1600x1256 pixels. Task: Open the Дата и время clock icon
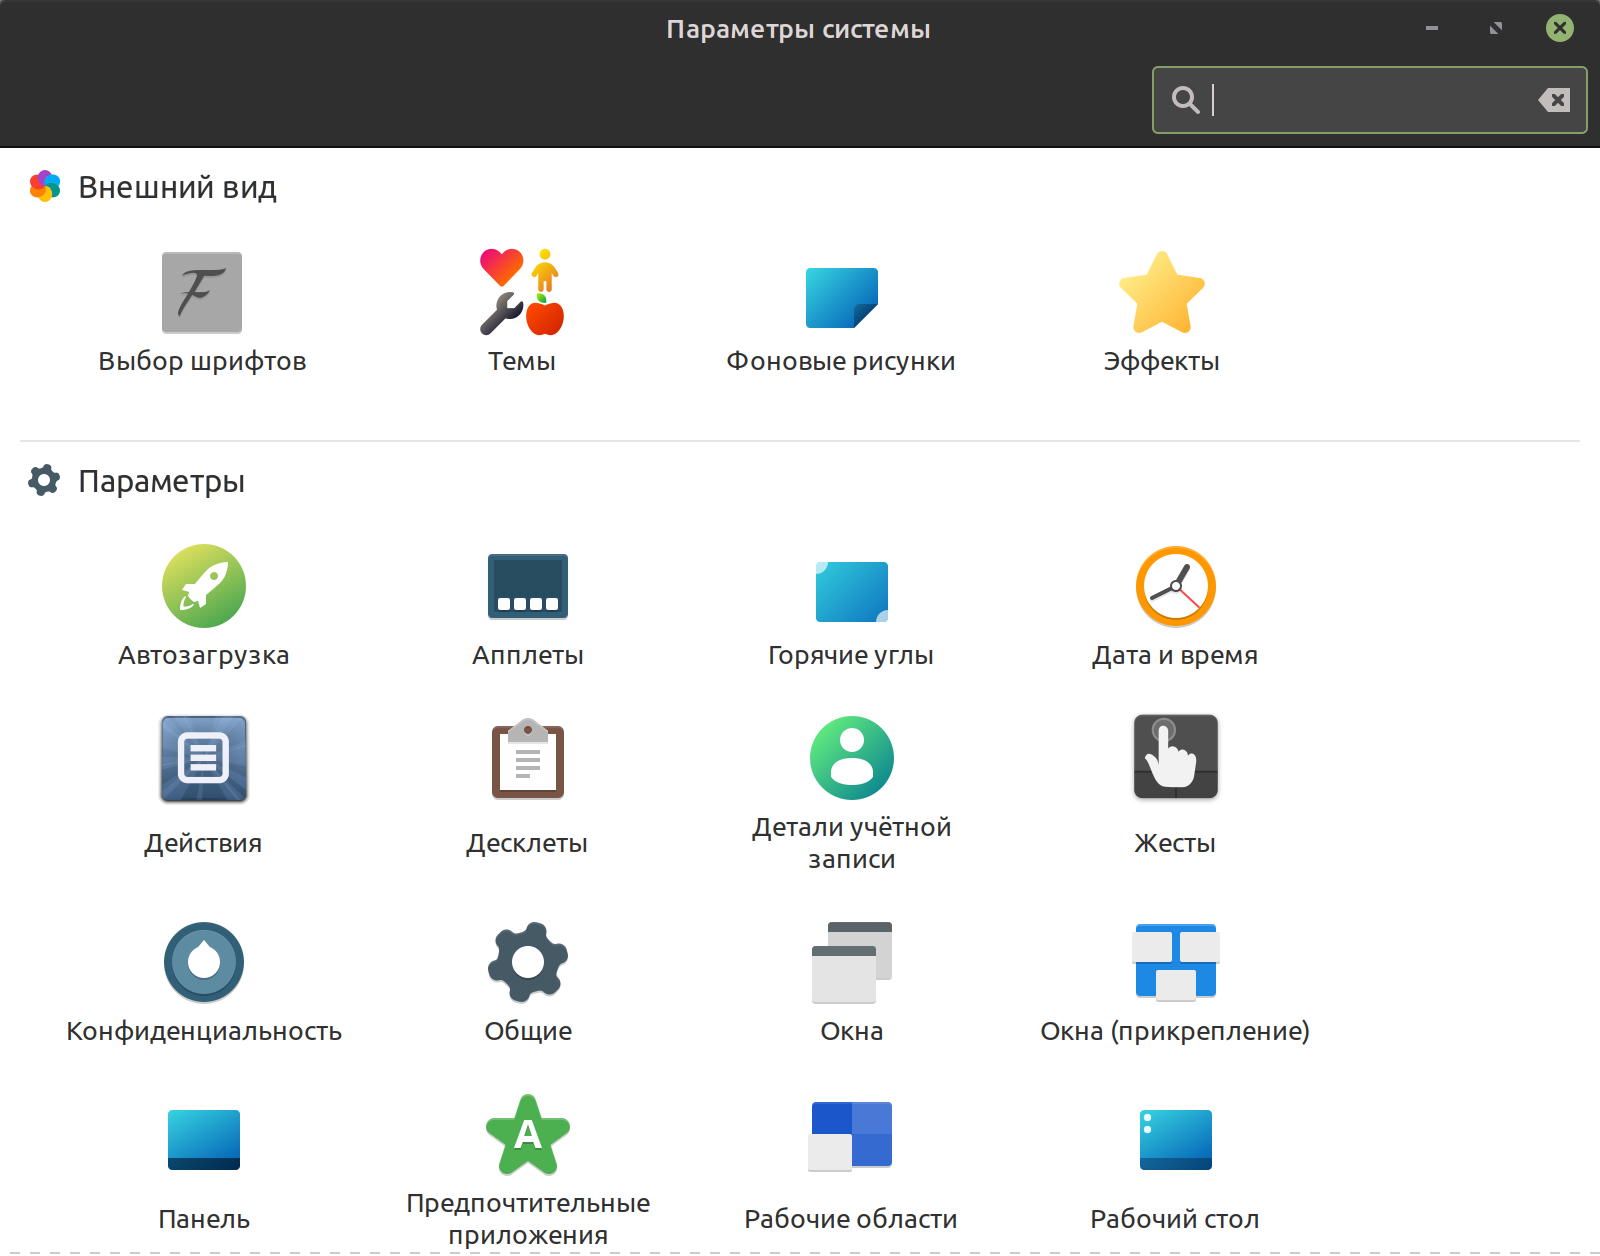click(x=1176, y=586)
